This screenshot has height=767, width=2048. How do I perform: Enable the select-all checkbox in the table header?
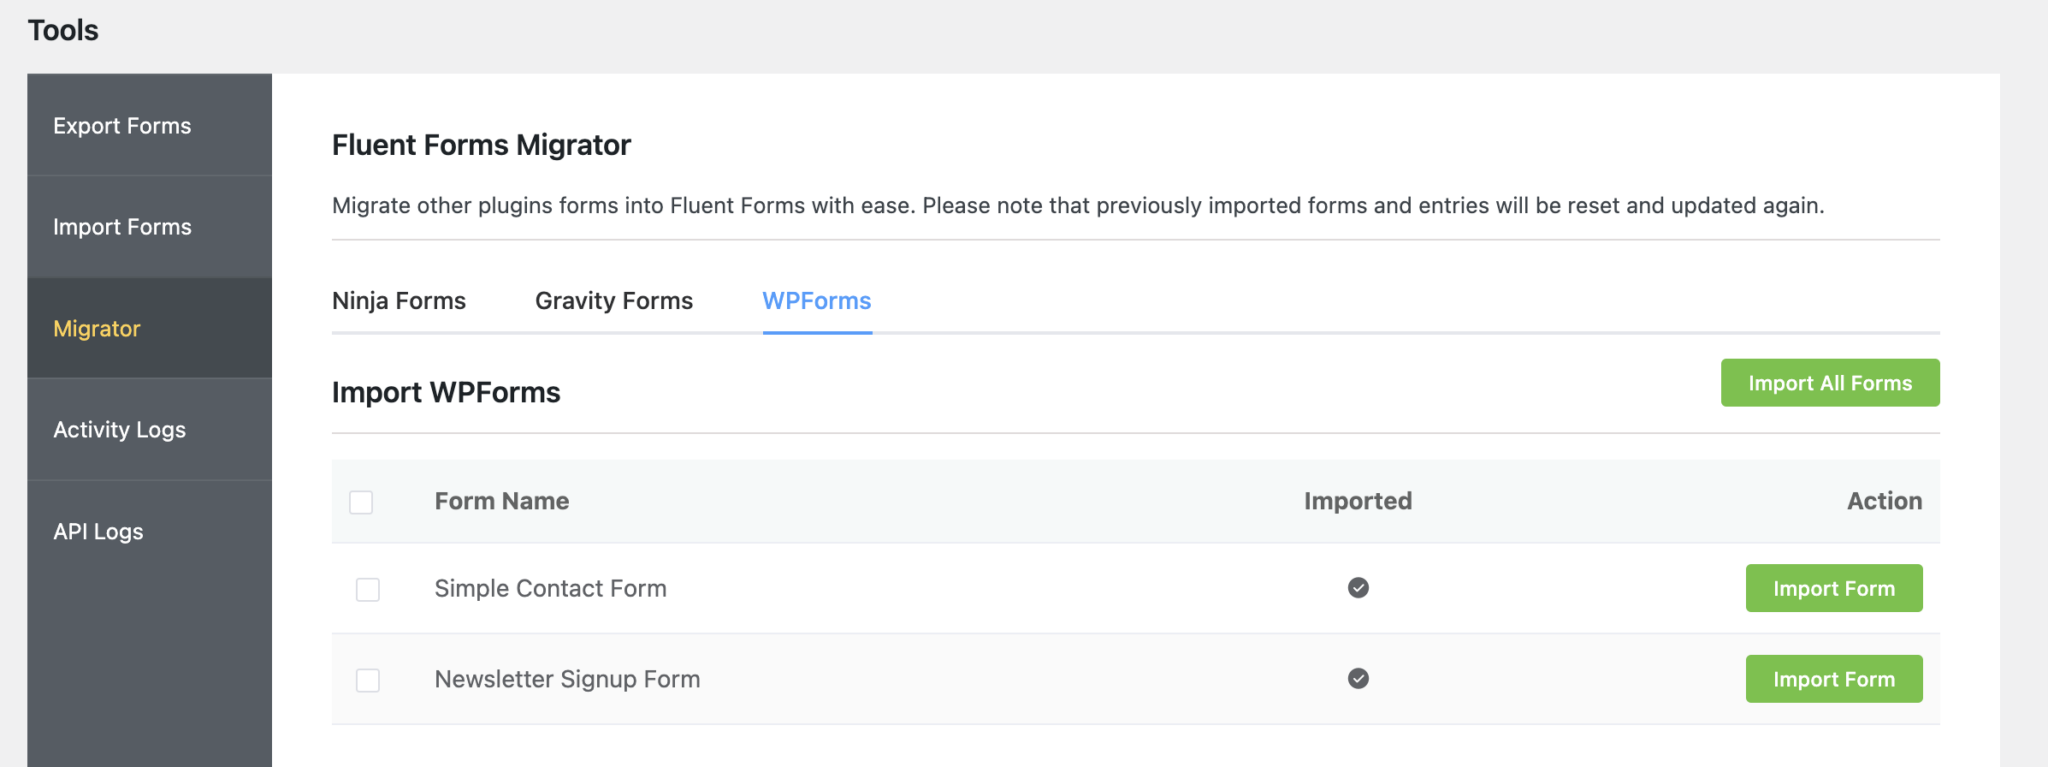[x=361, y=503]
